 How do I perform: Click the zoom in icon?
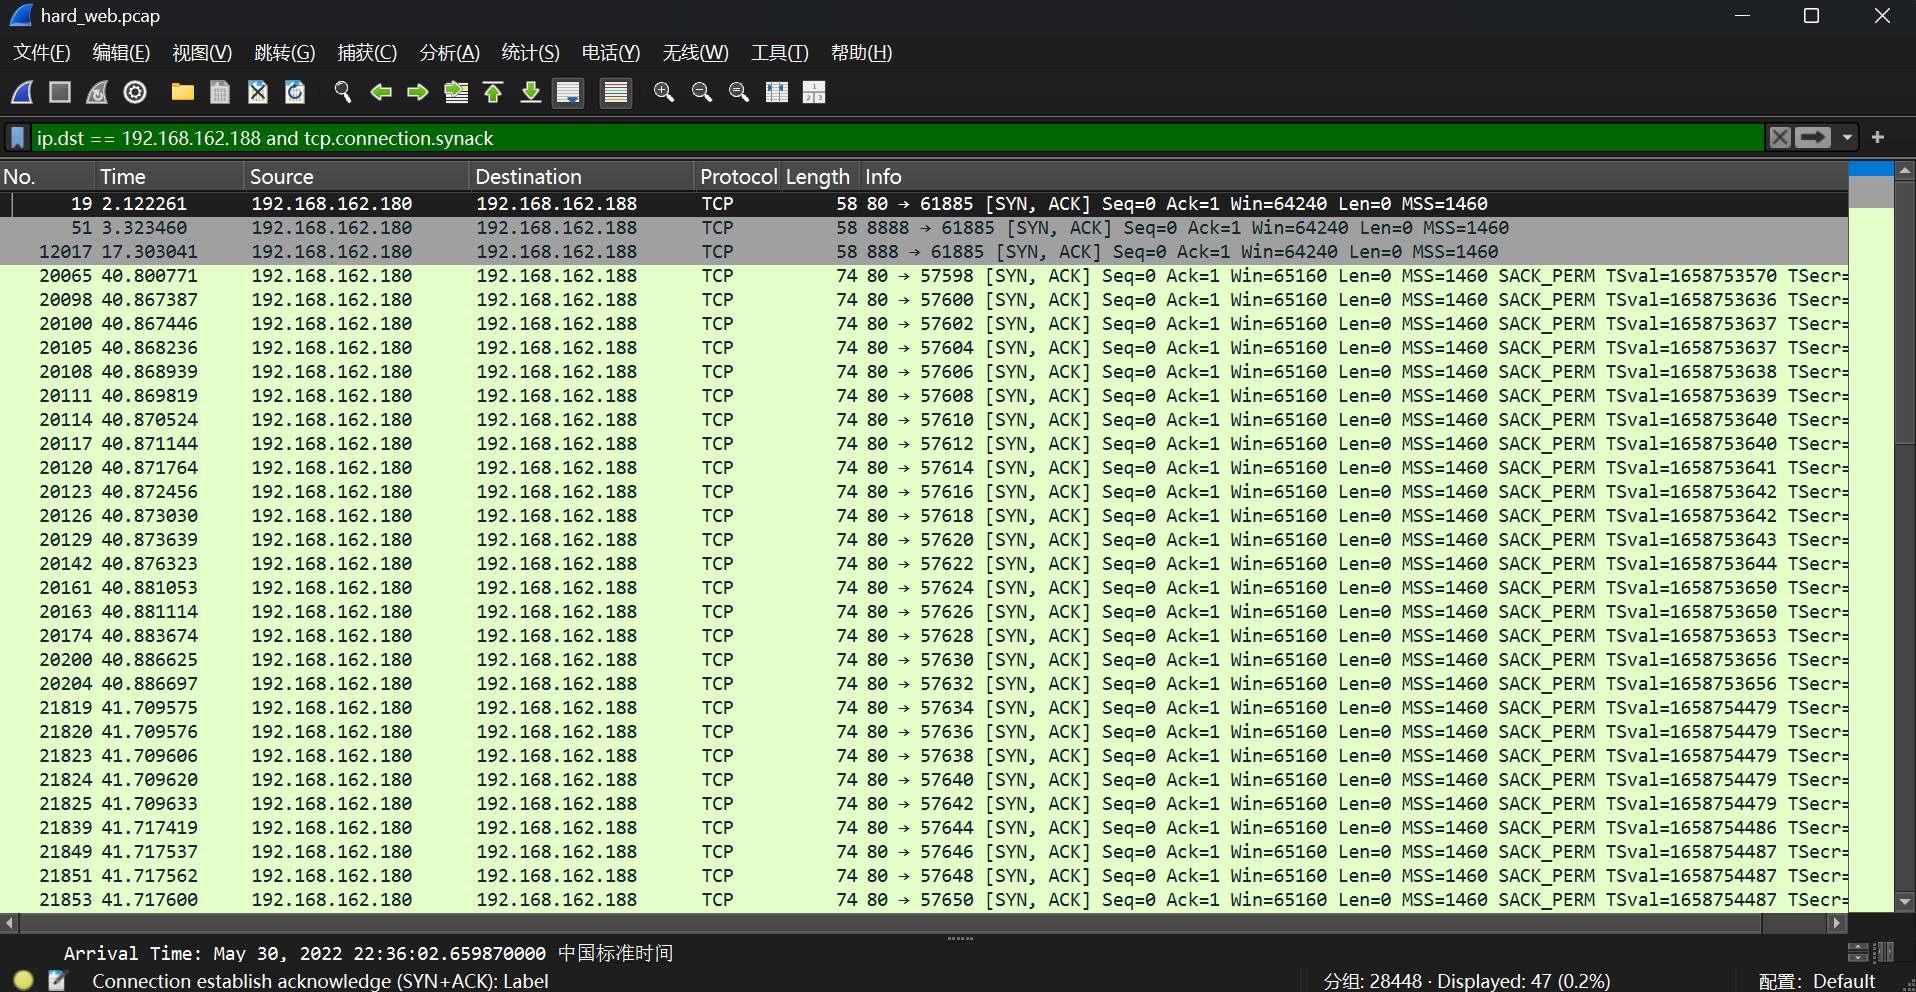pyautogui.click(x=663, y=93)
